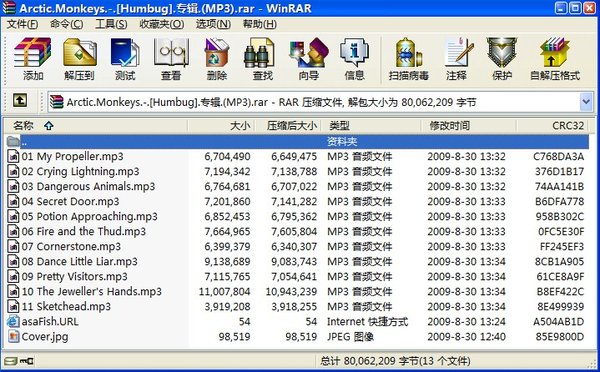Image resolution: width=600 pixels, height=372 pixels.
Task: Click the 信息 (Info) toolbar icon
Action: click(x=354, y=52)
